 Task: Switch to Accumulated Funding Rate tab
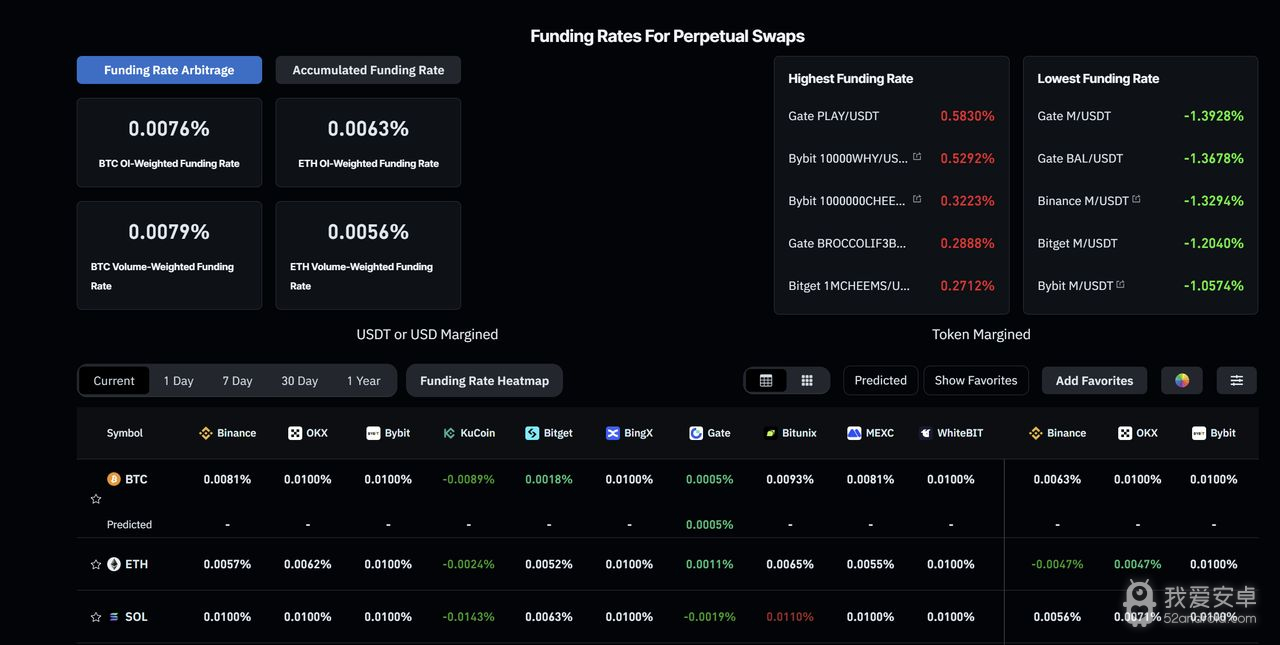click(x=368, y=70)
